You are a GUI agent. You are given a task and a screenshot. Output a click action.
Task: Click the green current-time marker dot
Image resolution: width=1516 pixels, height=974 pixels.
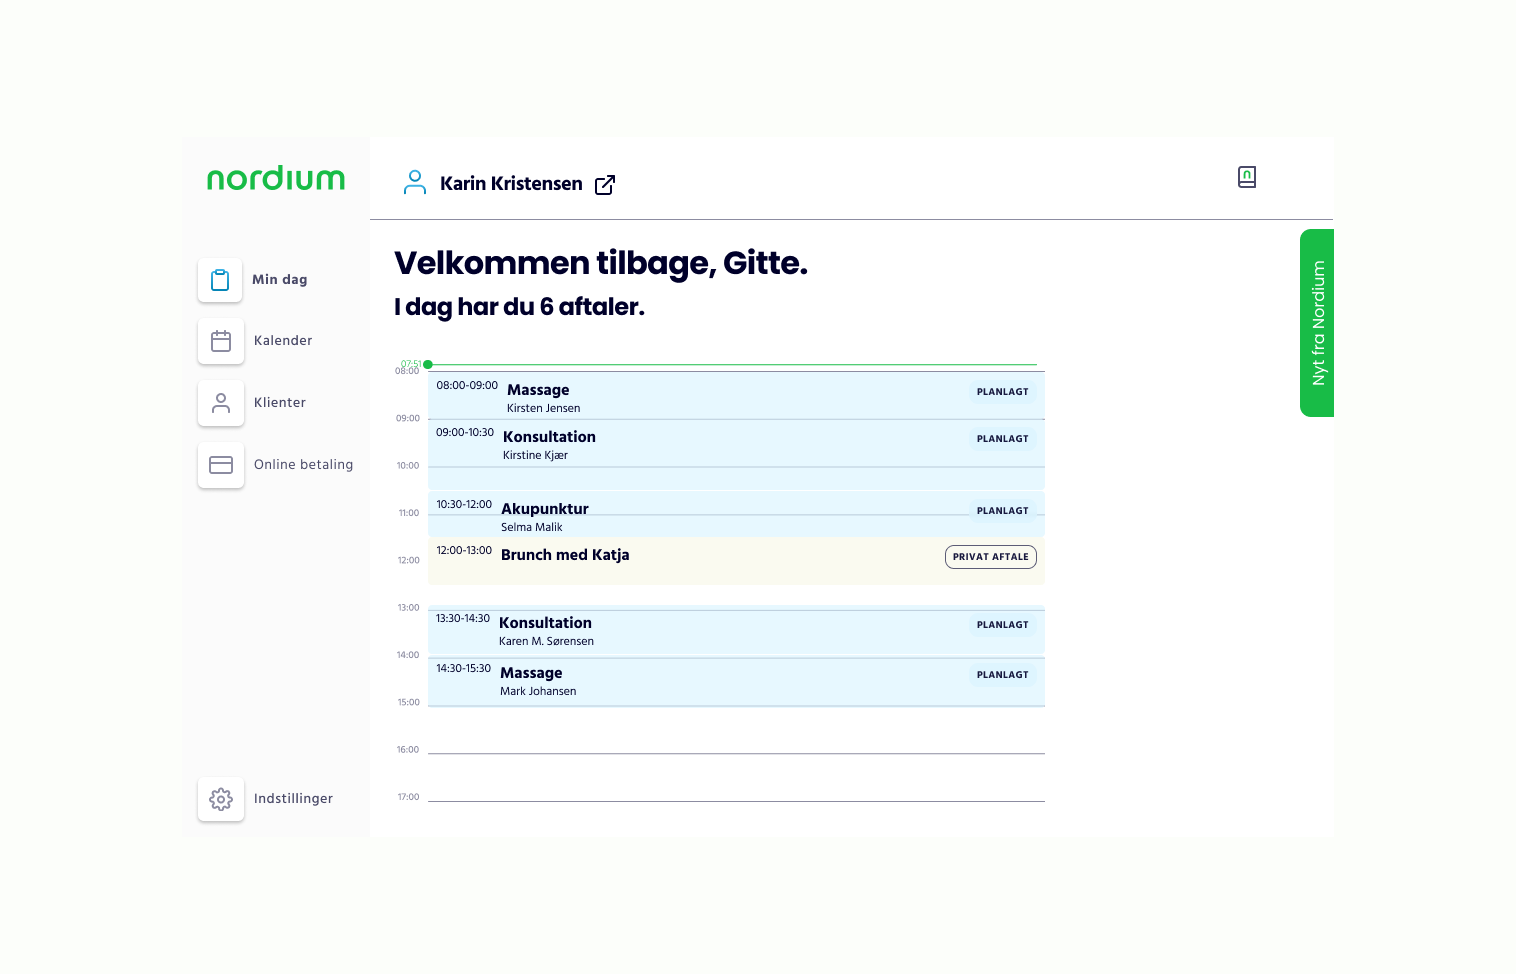(x=428, y=365)
